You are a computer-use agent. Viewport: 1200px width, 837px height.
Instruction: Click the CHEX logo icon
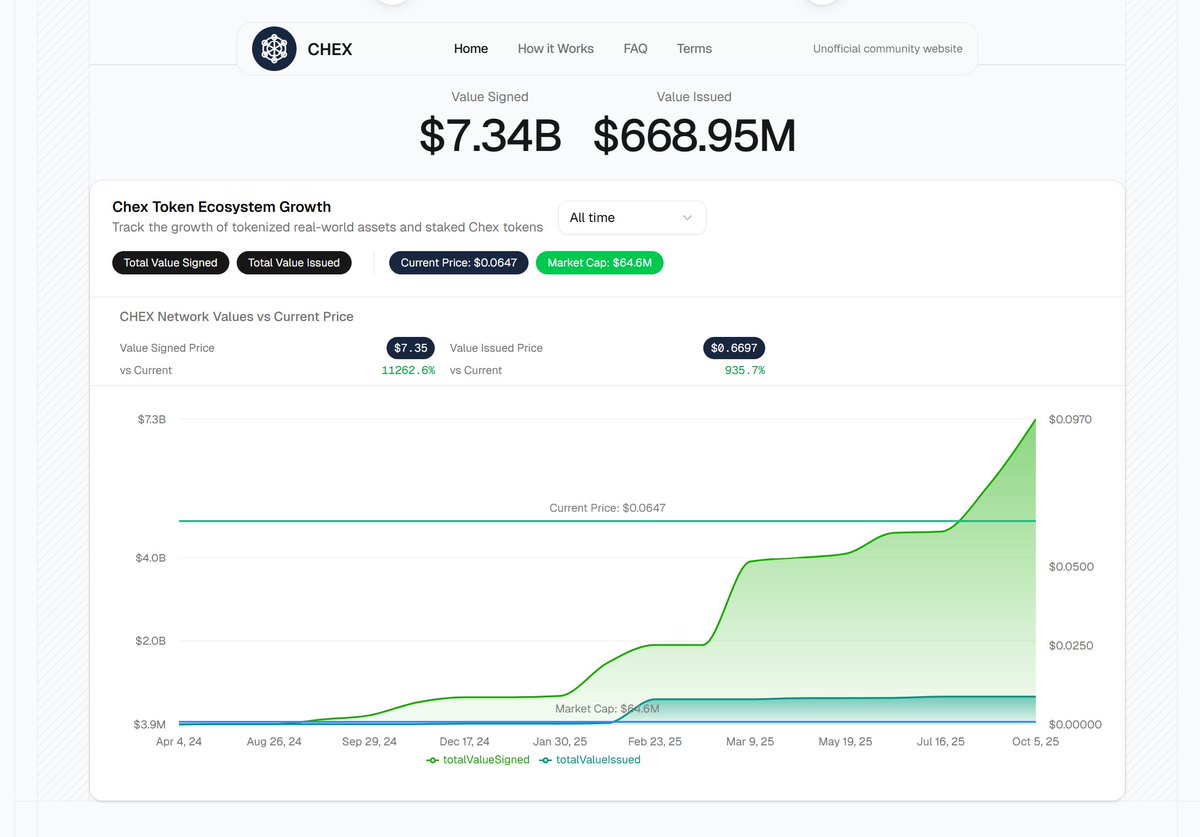(276, 49)
